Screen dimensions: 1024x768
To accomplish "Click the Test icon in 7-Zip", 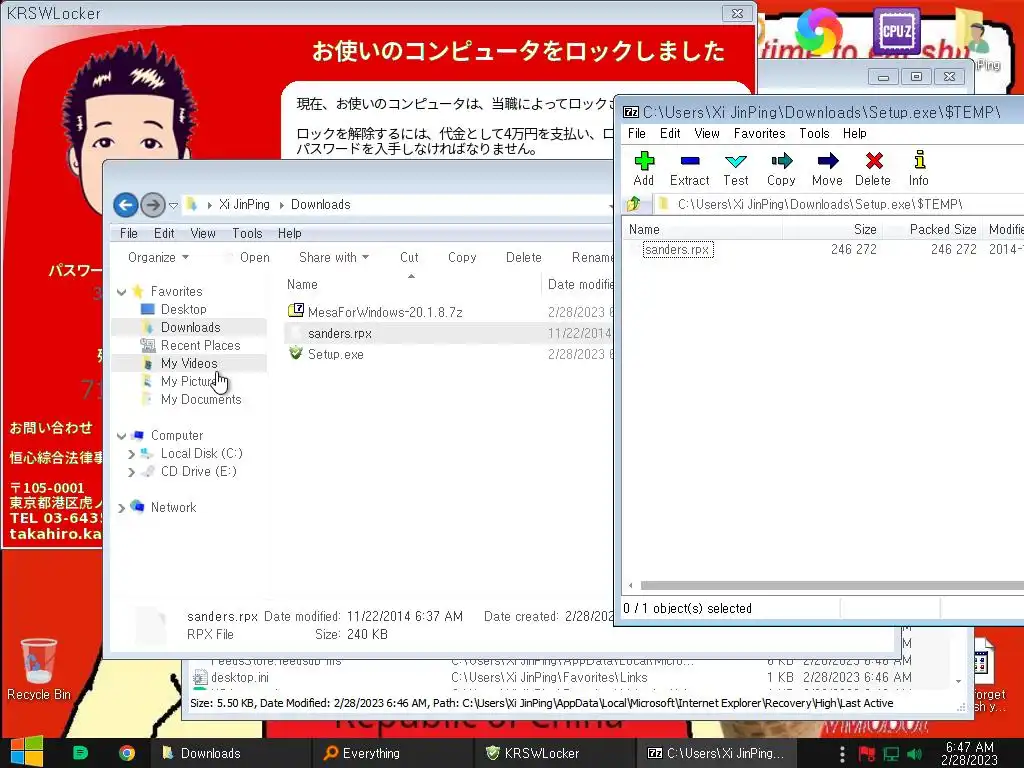I will (x=735, y=161).
